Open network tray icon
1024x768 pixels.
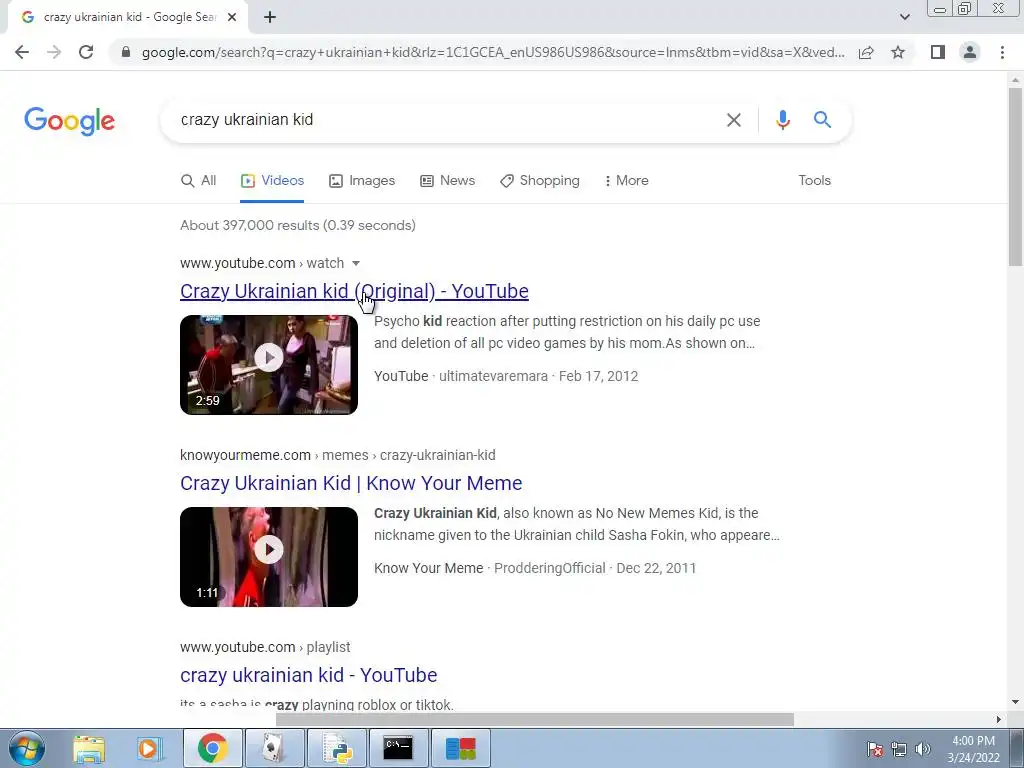click(899, 749)
